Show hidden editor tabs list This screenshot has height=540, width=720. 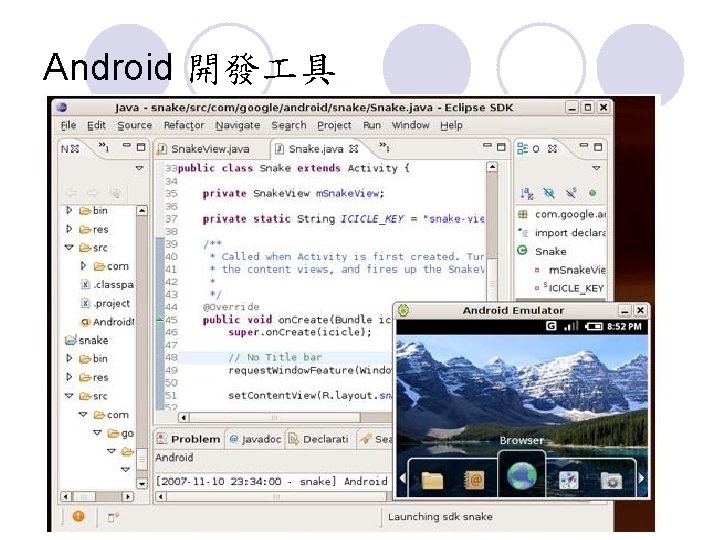pos(384,147)
